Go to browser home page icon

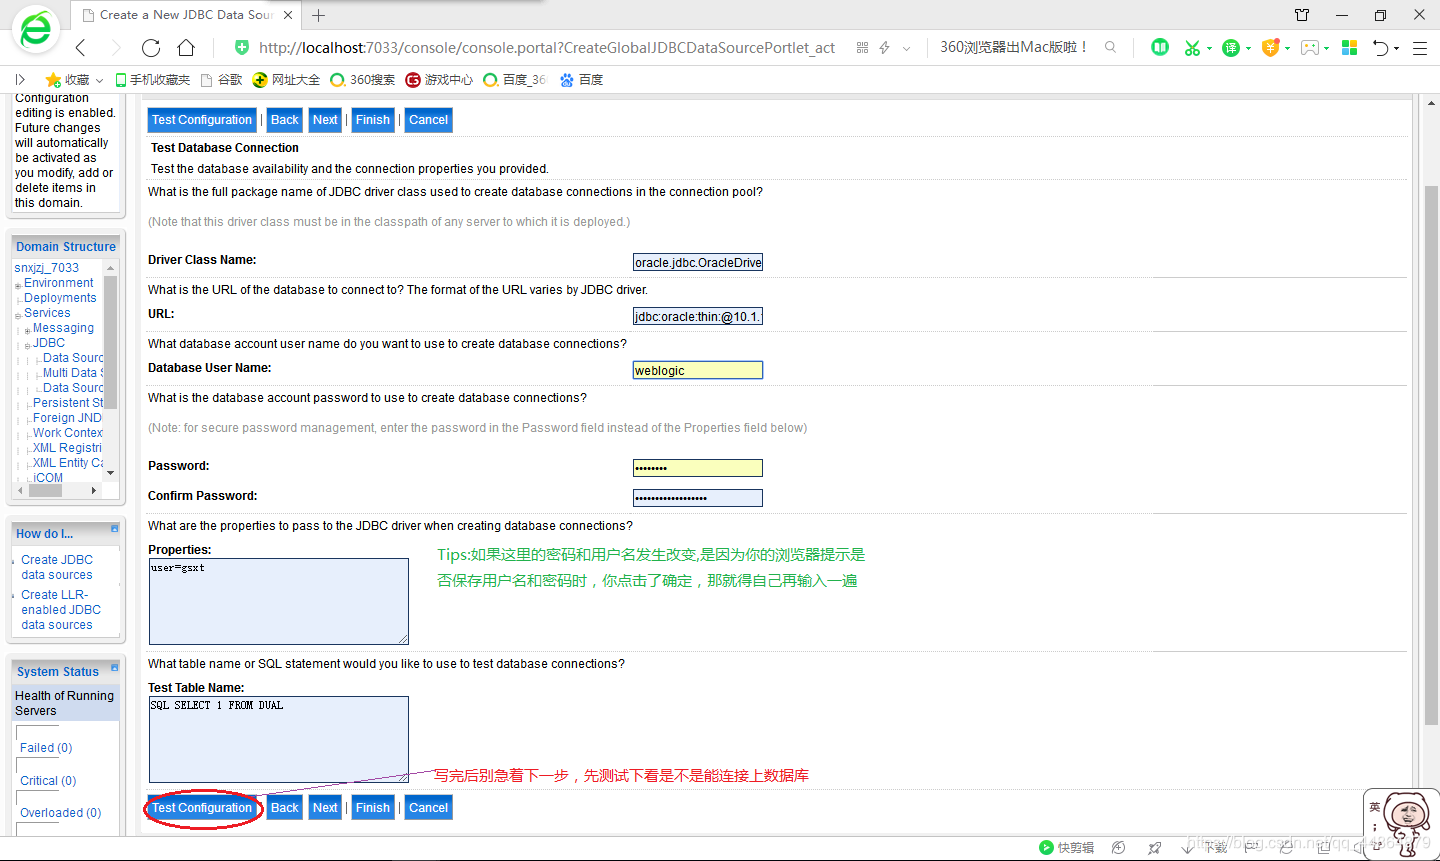[186, 47]
